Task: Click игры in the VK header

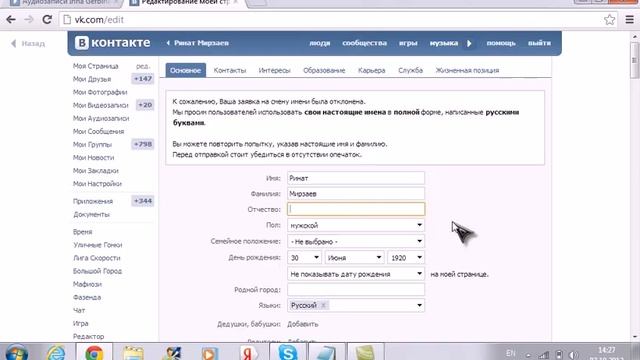Action: (408, 43)
